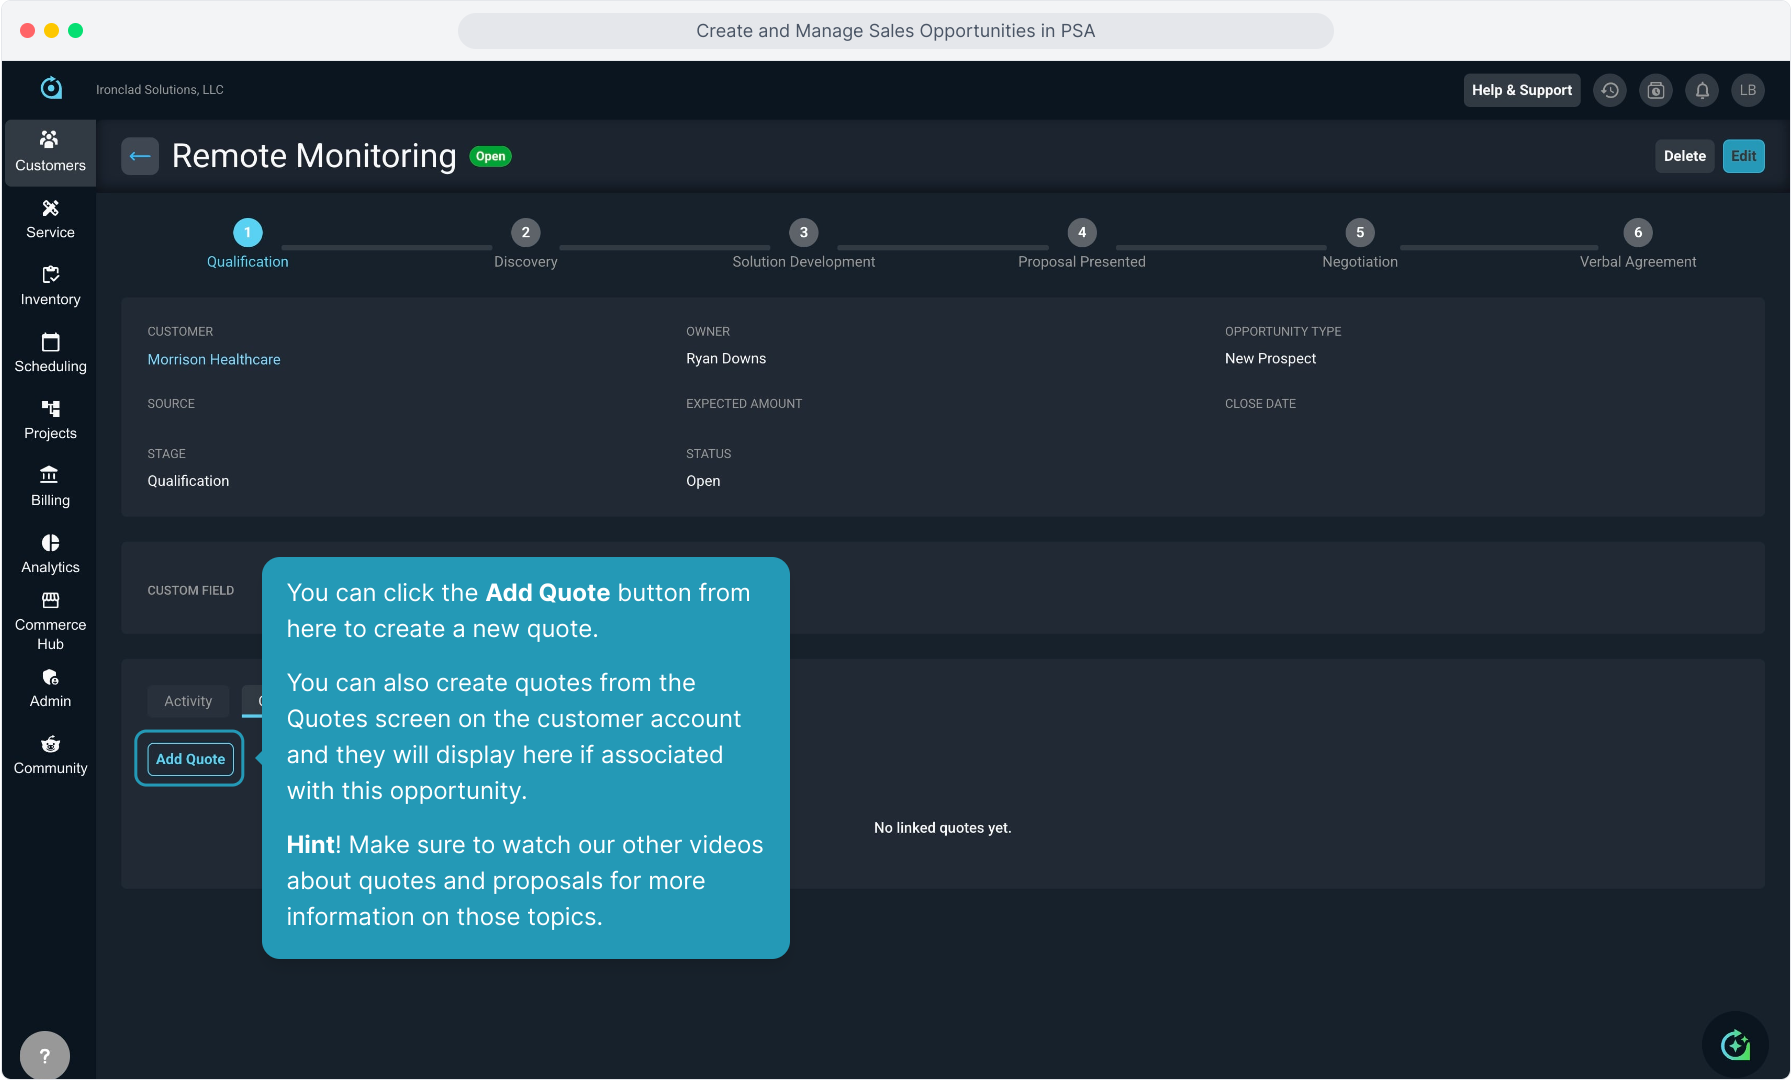Open the Service module
Image resolution: width=1792 pixels, height=1080 pixels.
pos(50,219)
